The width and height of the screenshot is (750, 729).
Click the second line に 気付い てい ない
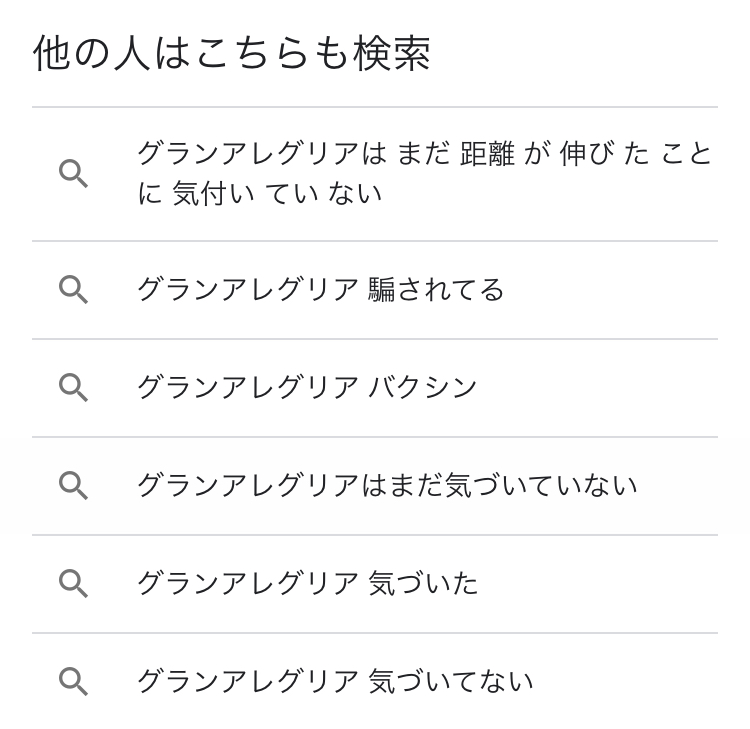pos(259,193)
